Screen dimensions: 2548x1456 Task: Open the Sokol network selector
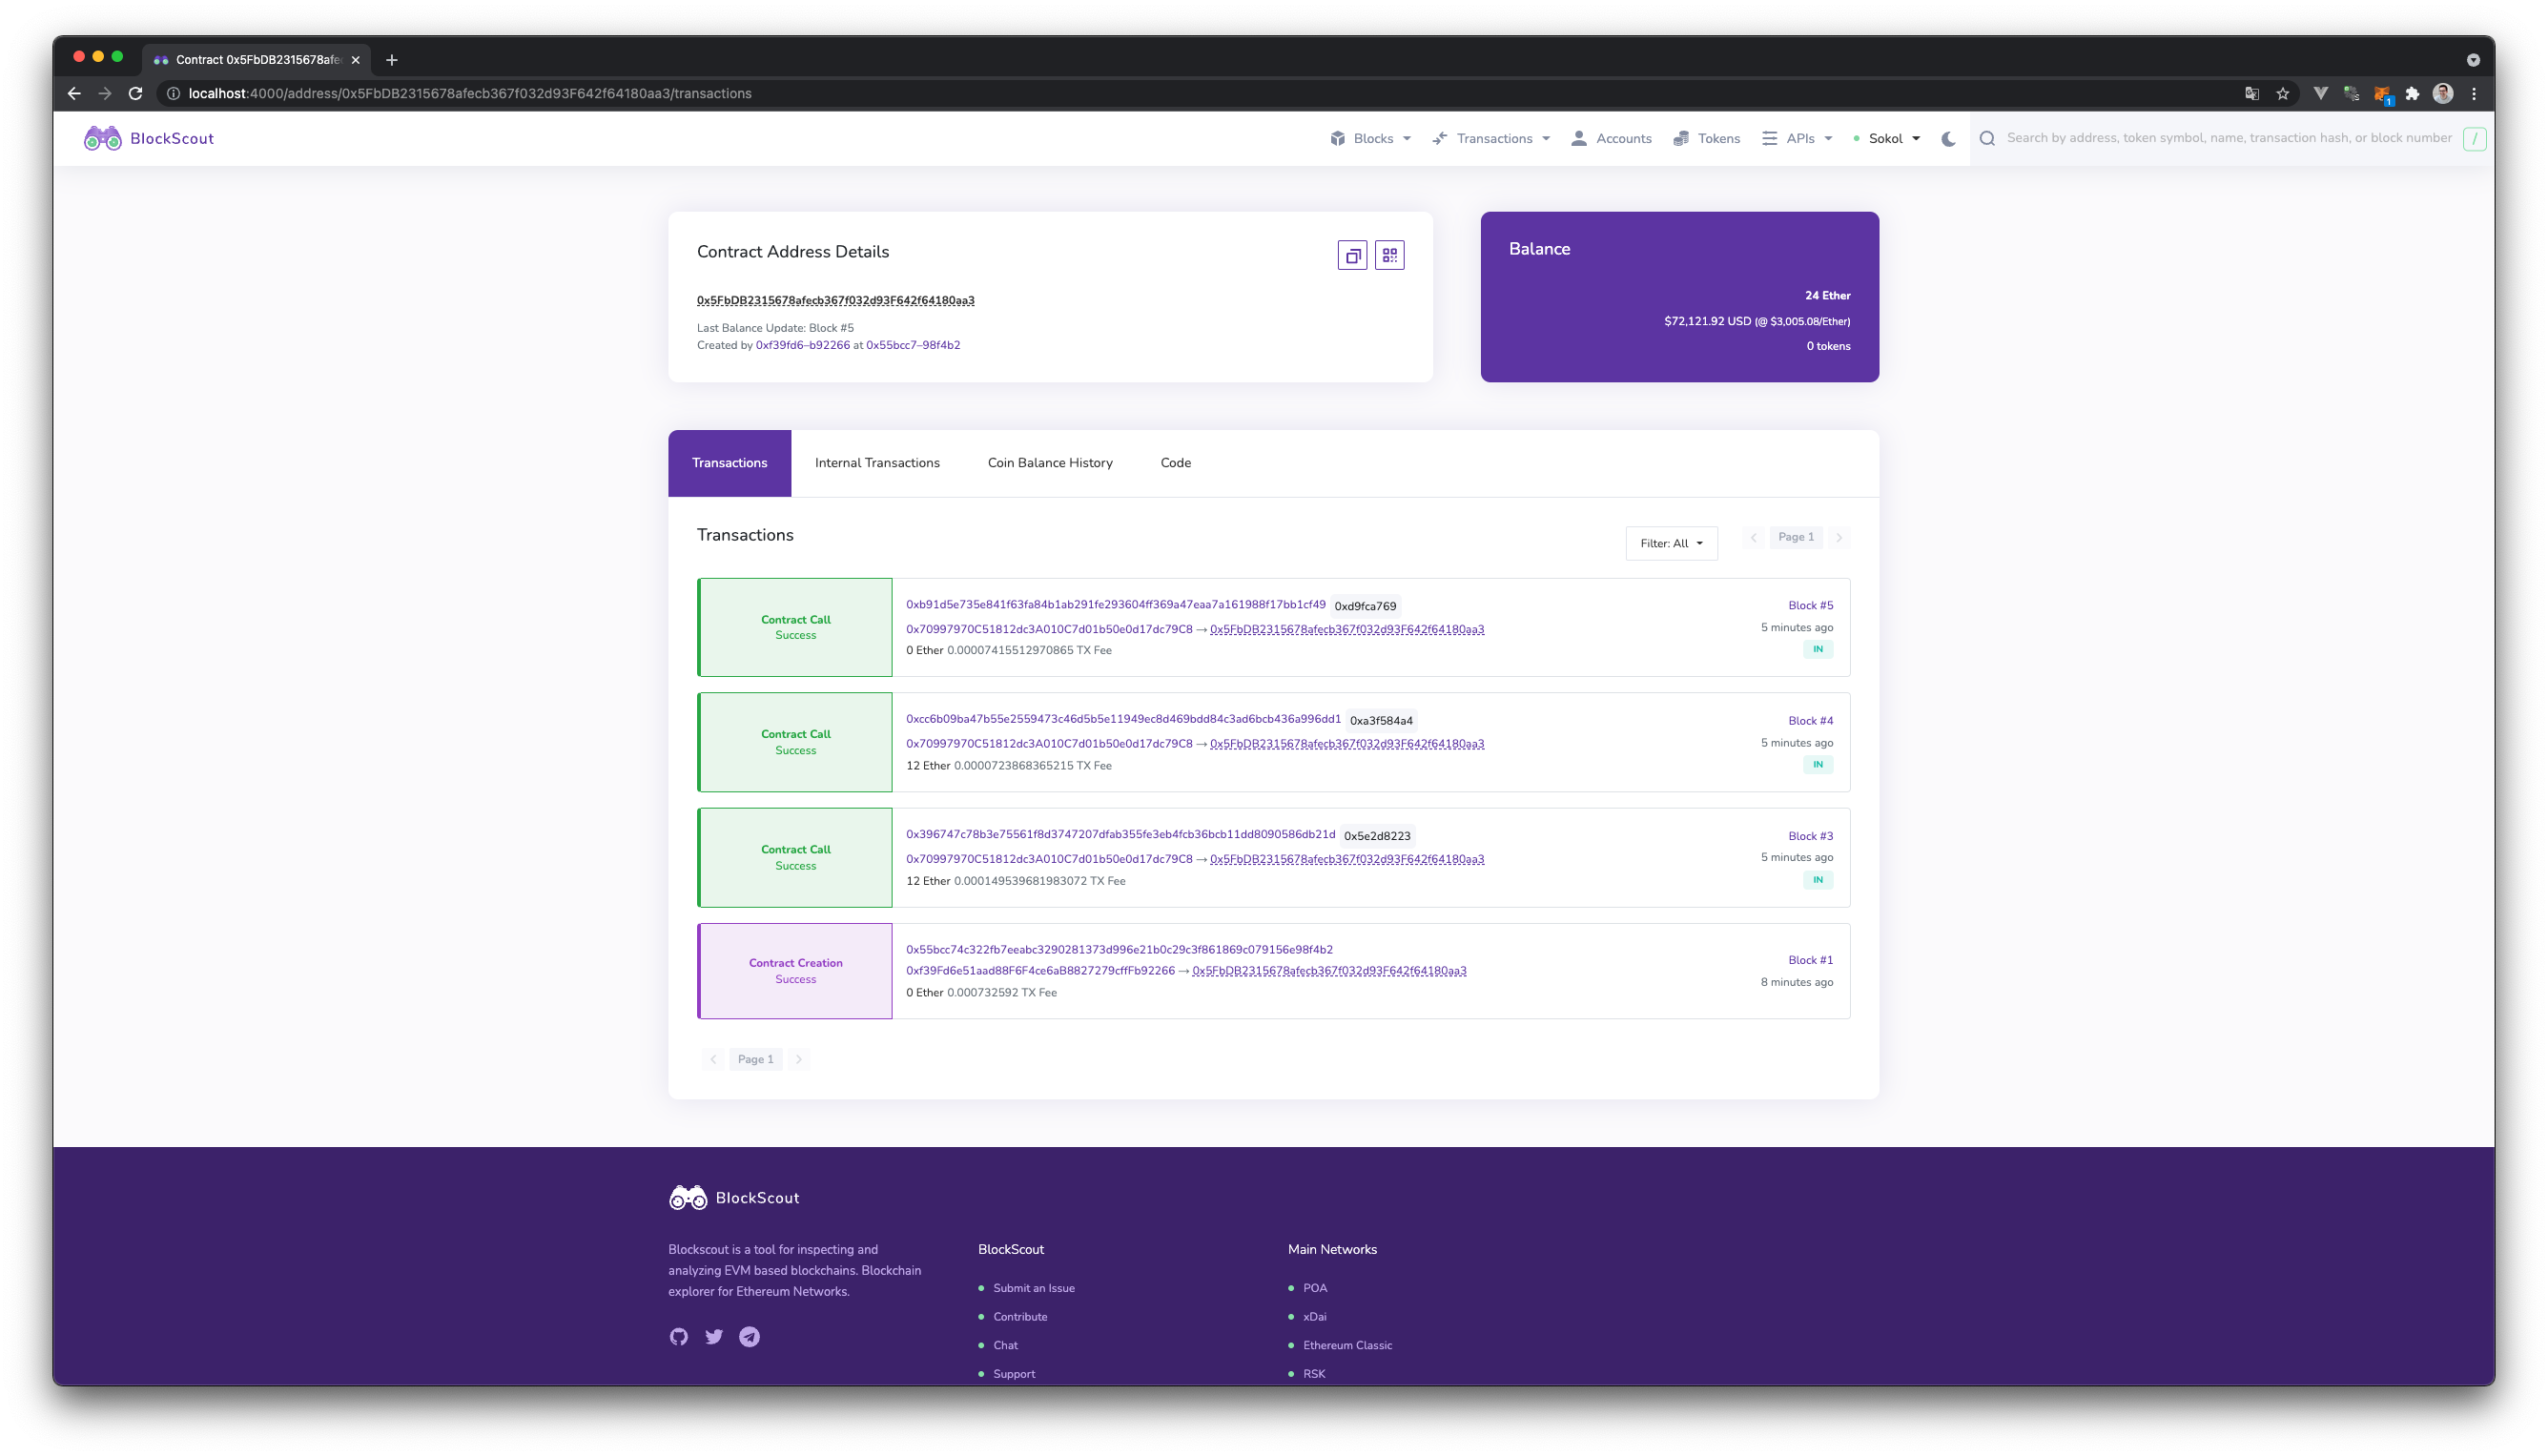1886,139
